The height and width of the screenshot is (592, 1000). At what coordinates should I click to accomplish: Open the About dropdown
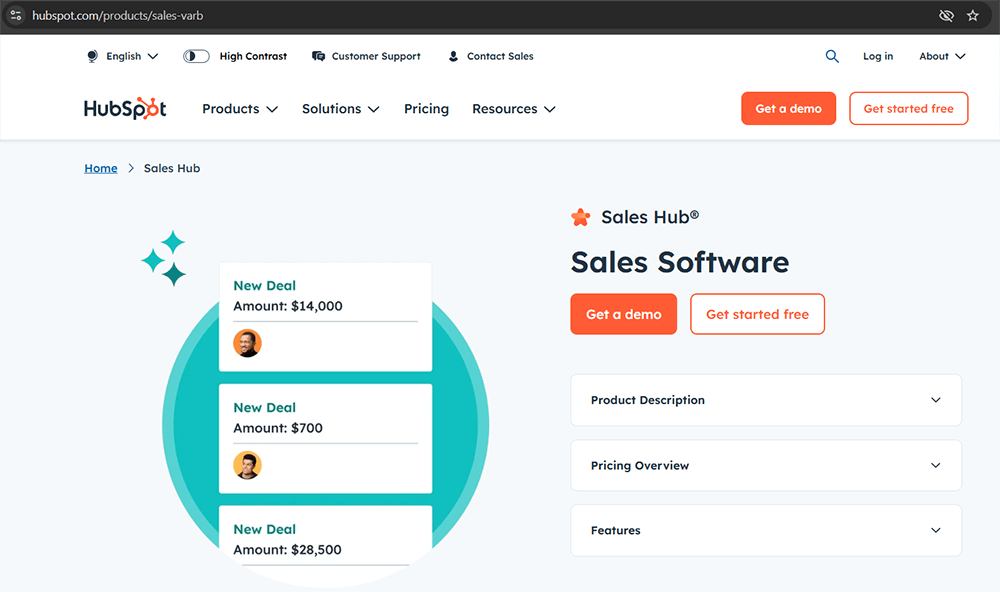pos(942,57)
